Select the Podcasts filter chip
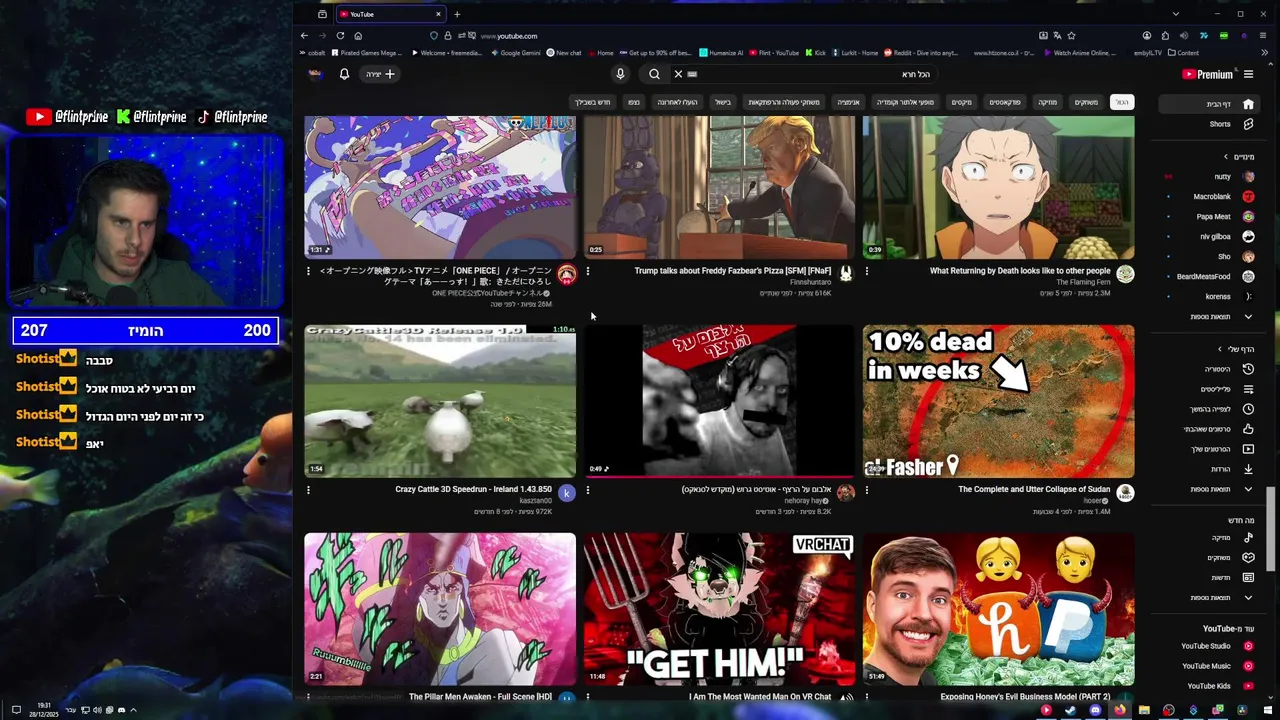 1005,102
